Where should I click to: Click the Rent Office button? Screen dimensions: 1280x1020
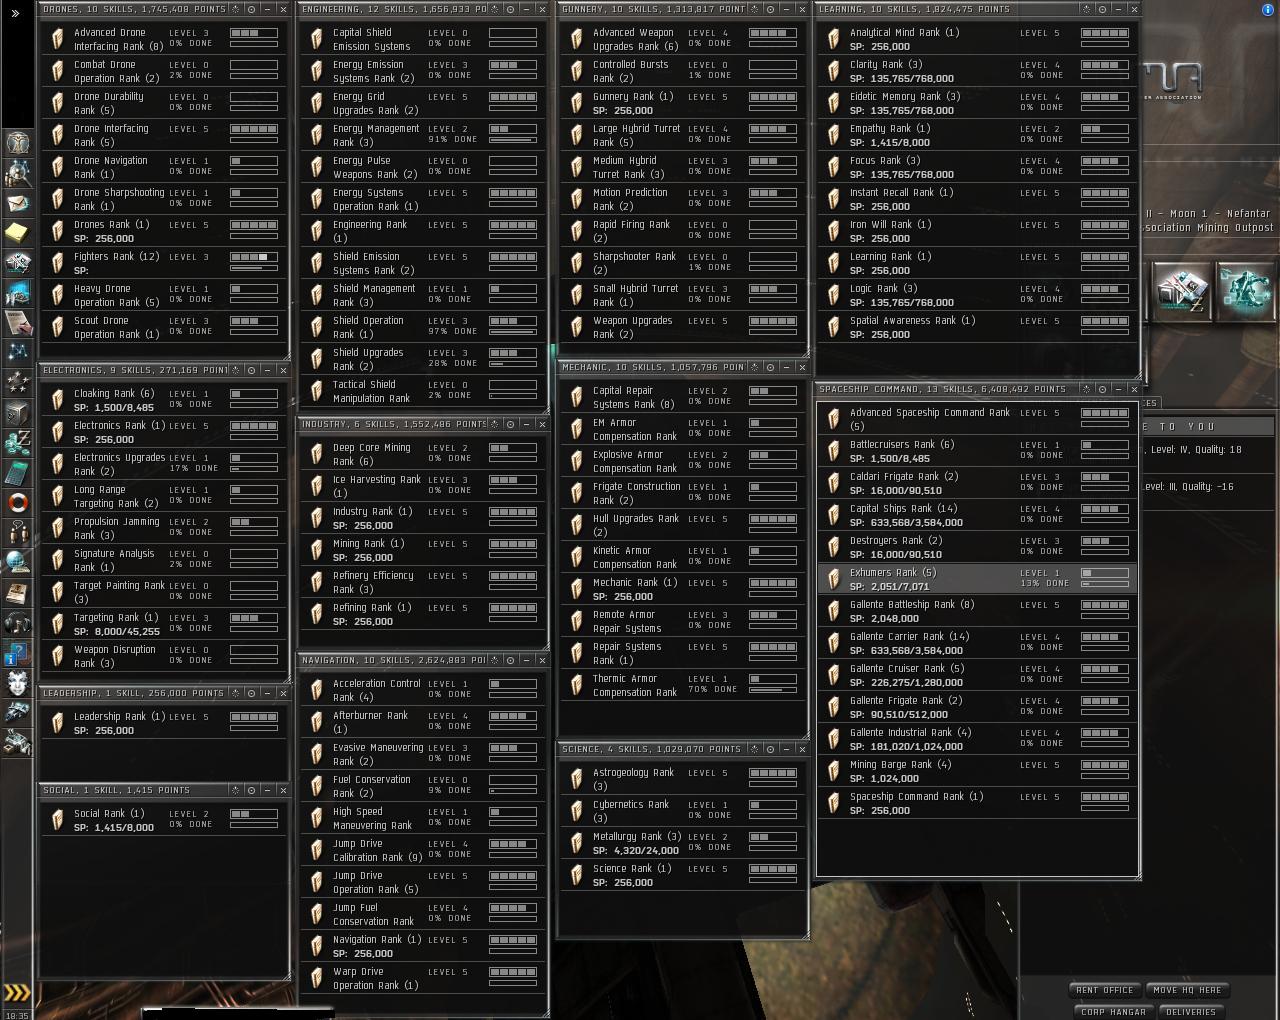coord(1104,990)
